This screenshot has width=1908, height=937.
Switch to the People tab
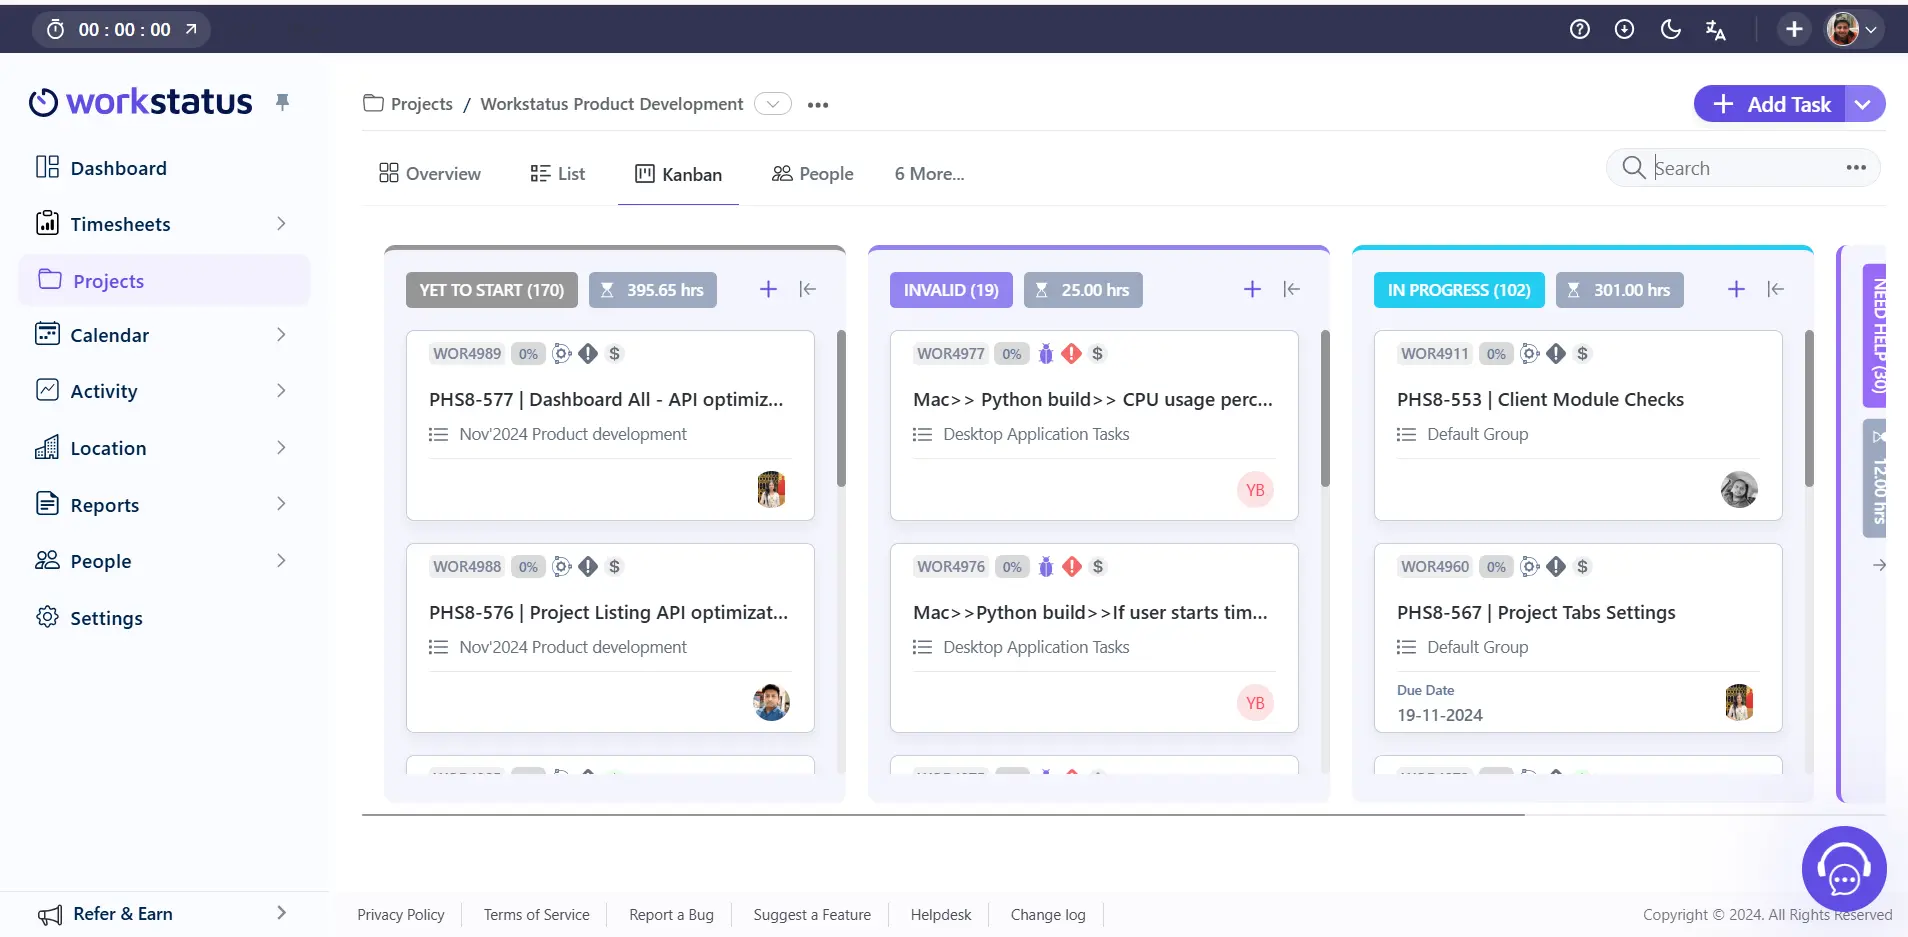[x=812, y=174]
